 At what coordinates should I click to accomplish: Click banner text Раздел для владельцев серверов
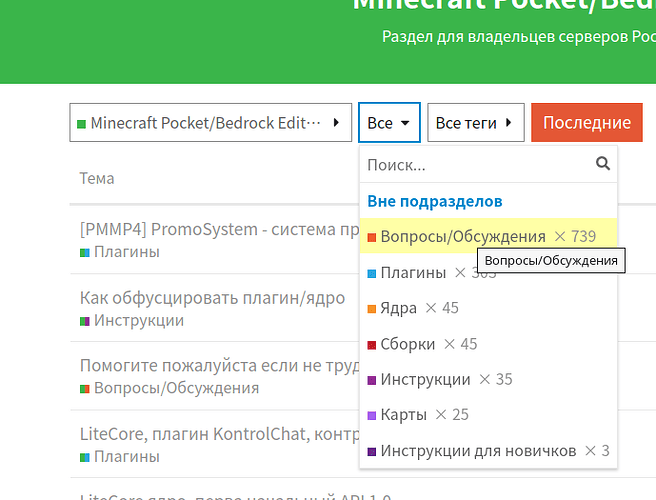click(x=519, y=37)
